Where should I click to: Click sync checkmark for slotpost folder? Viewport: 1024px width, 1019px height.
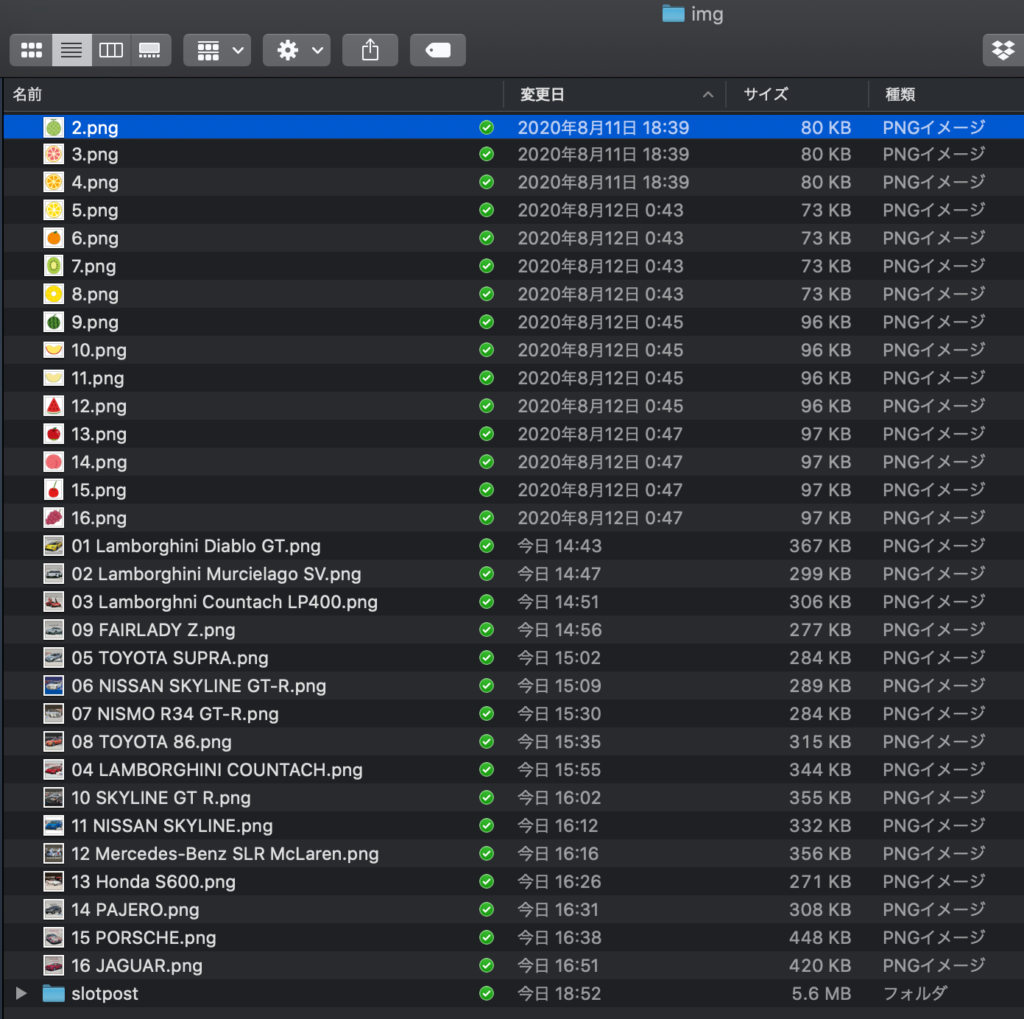tap(486, 994)
